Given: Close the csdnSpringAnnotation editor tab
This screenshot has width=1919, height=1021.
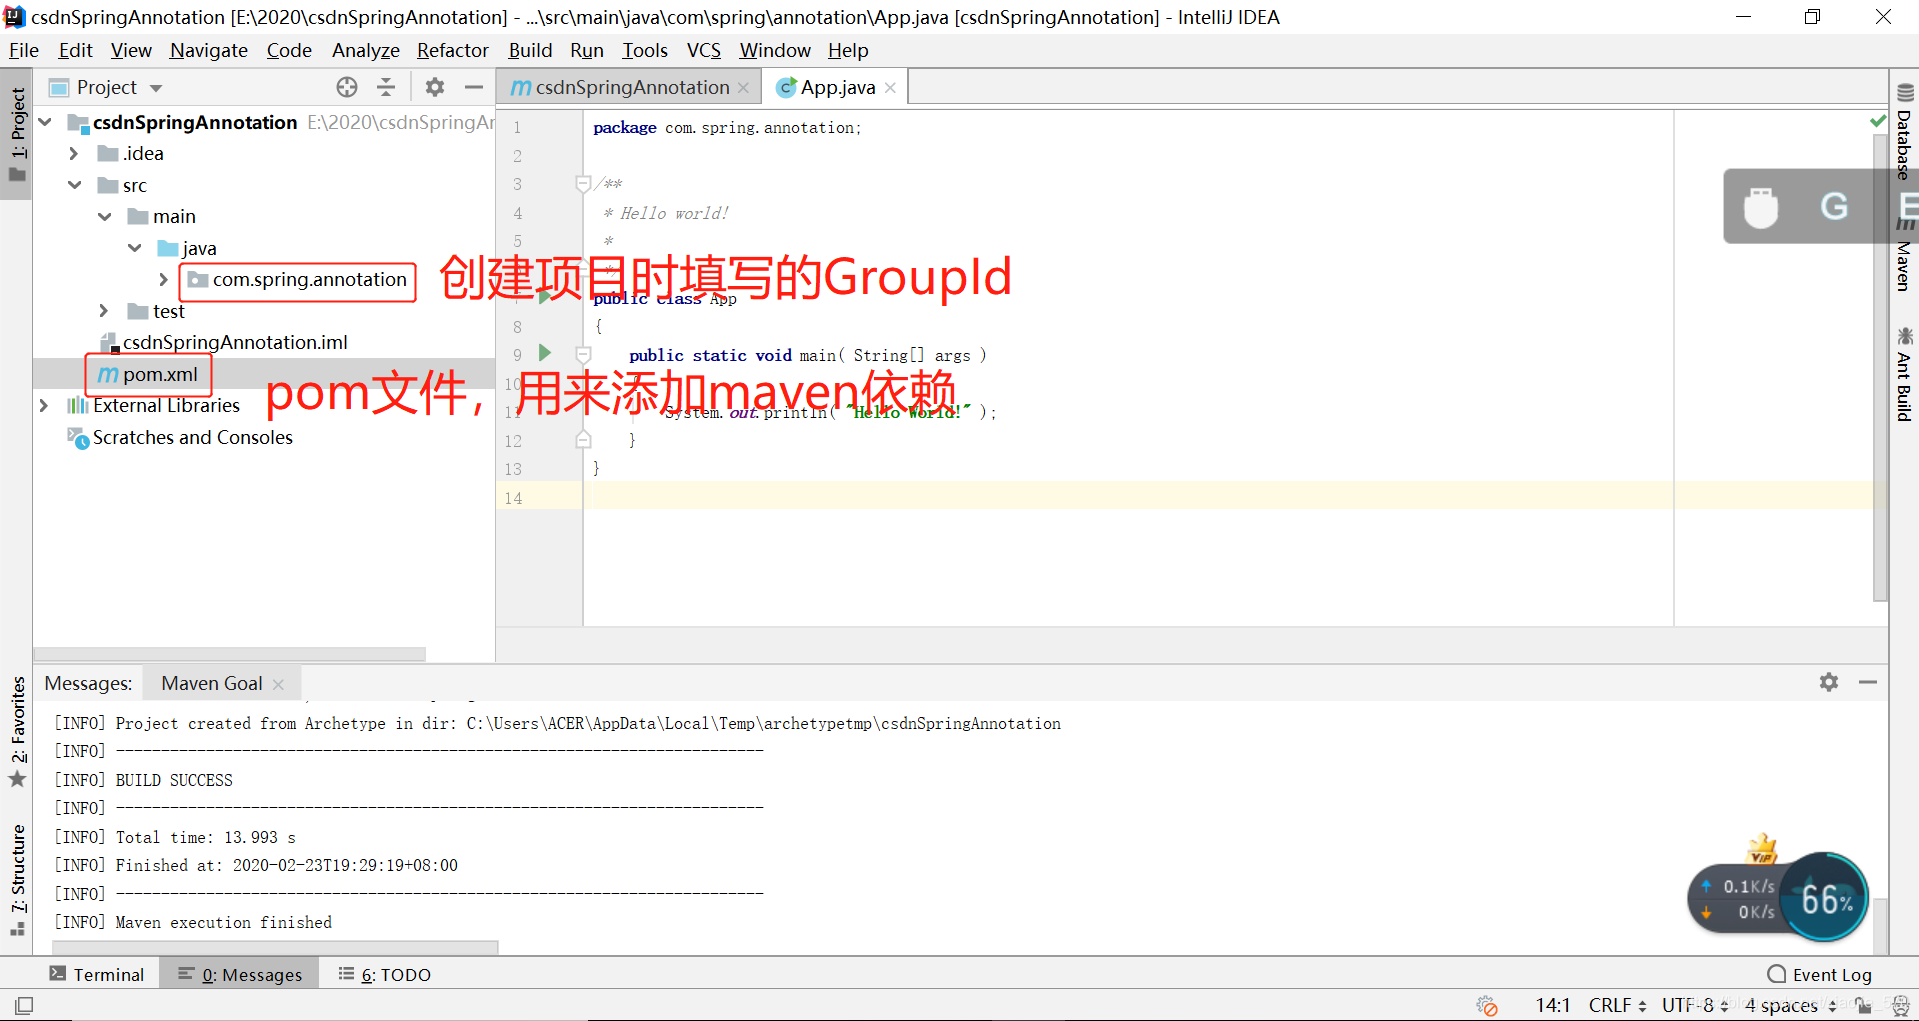Looking at the screenshot, I should tap(743, 88).
